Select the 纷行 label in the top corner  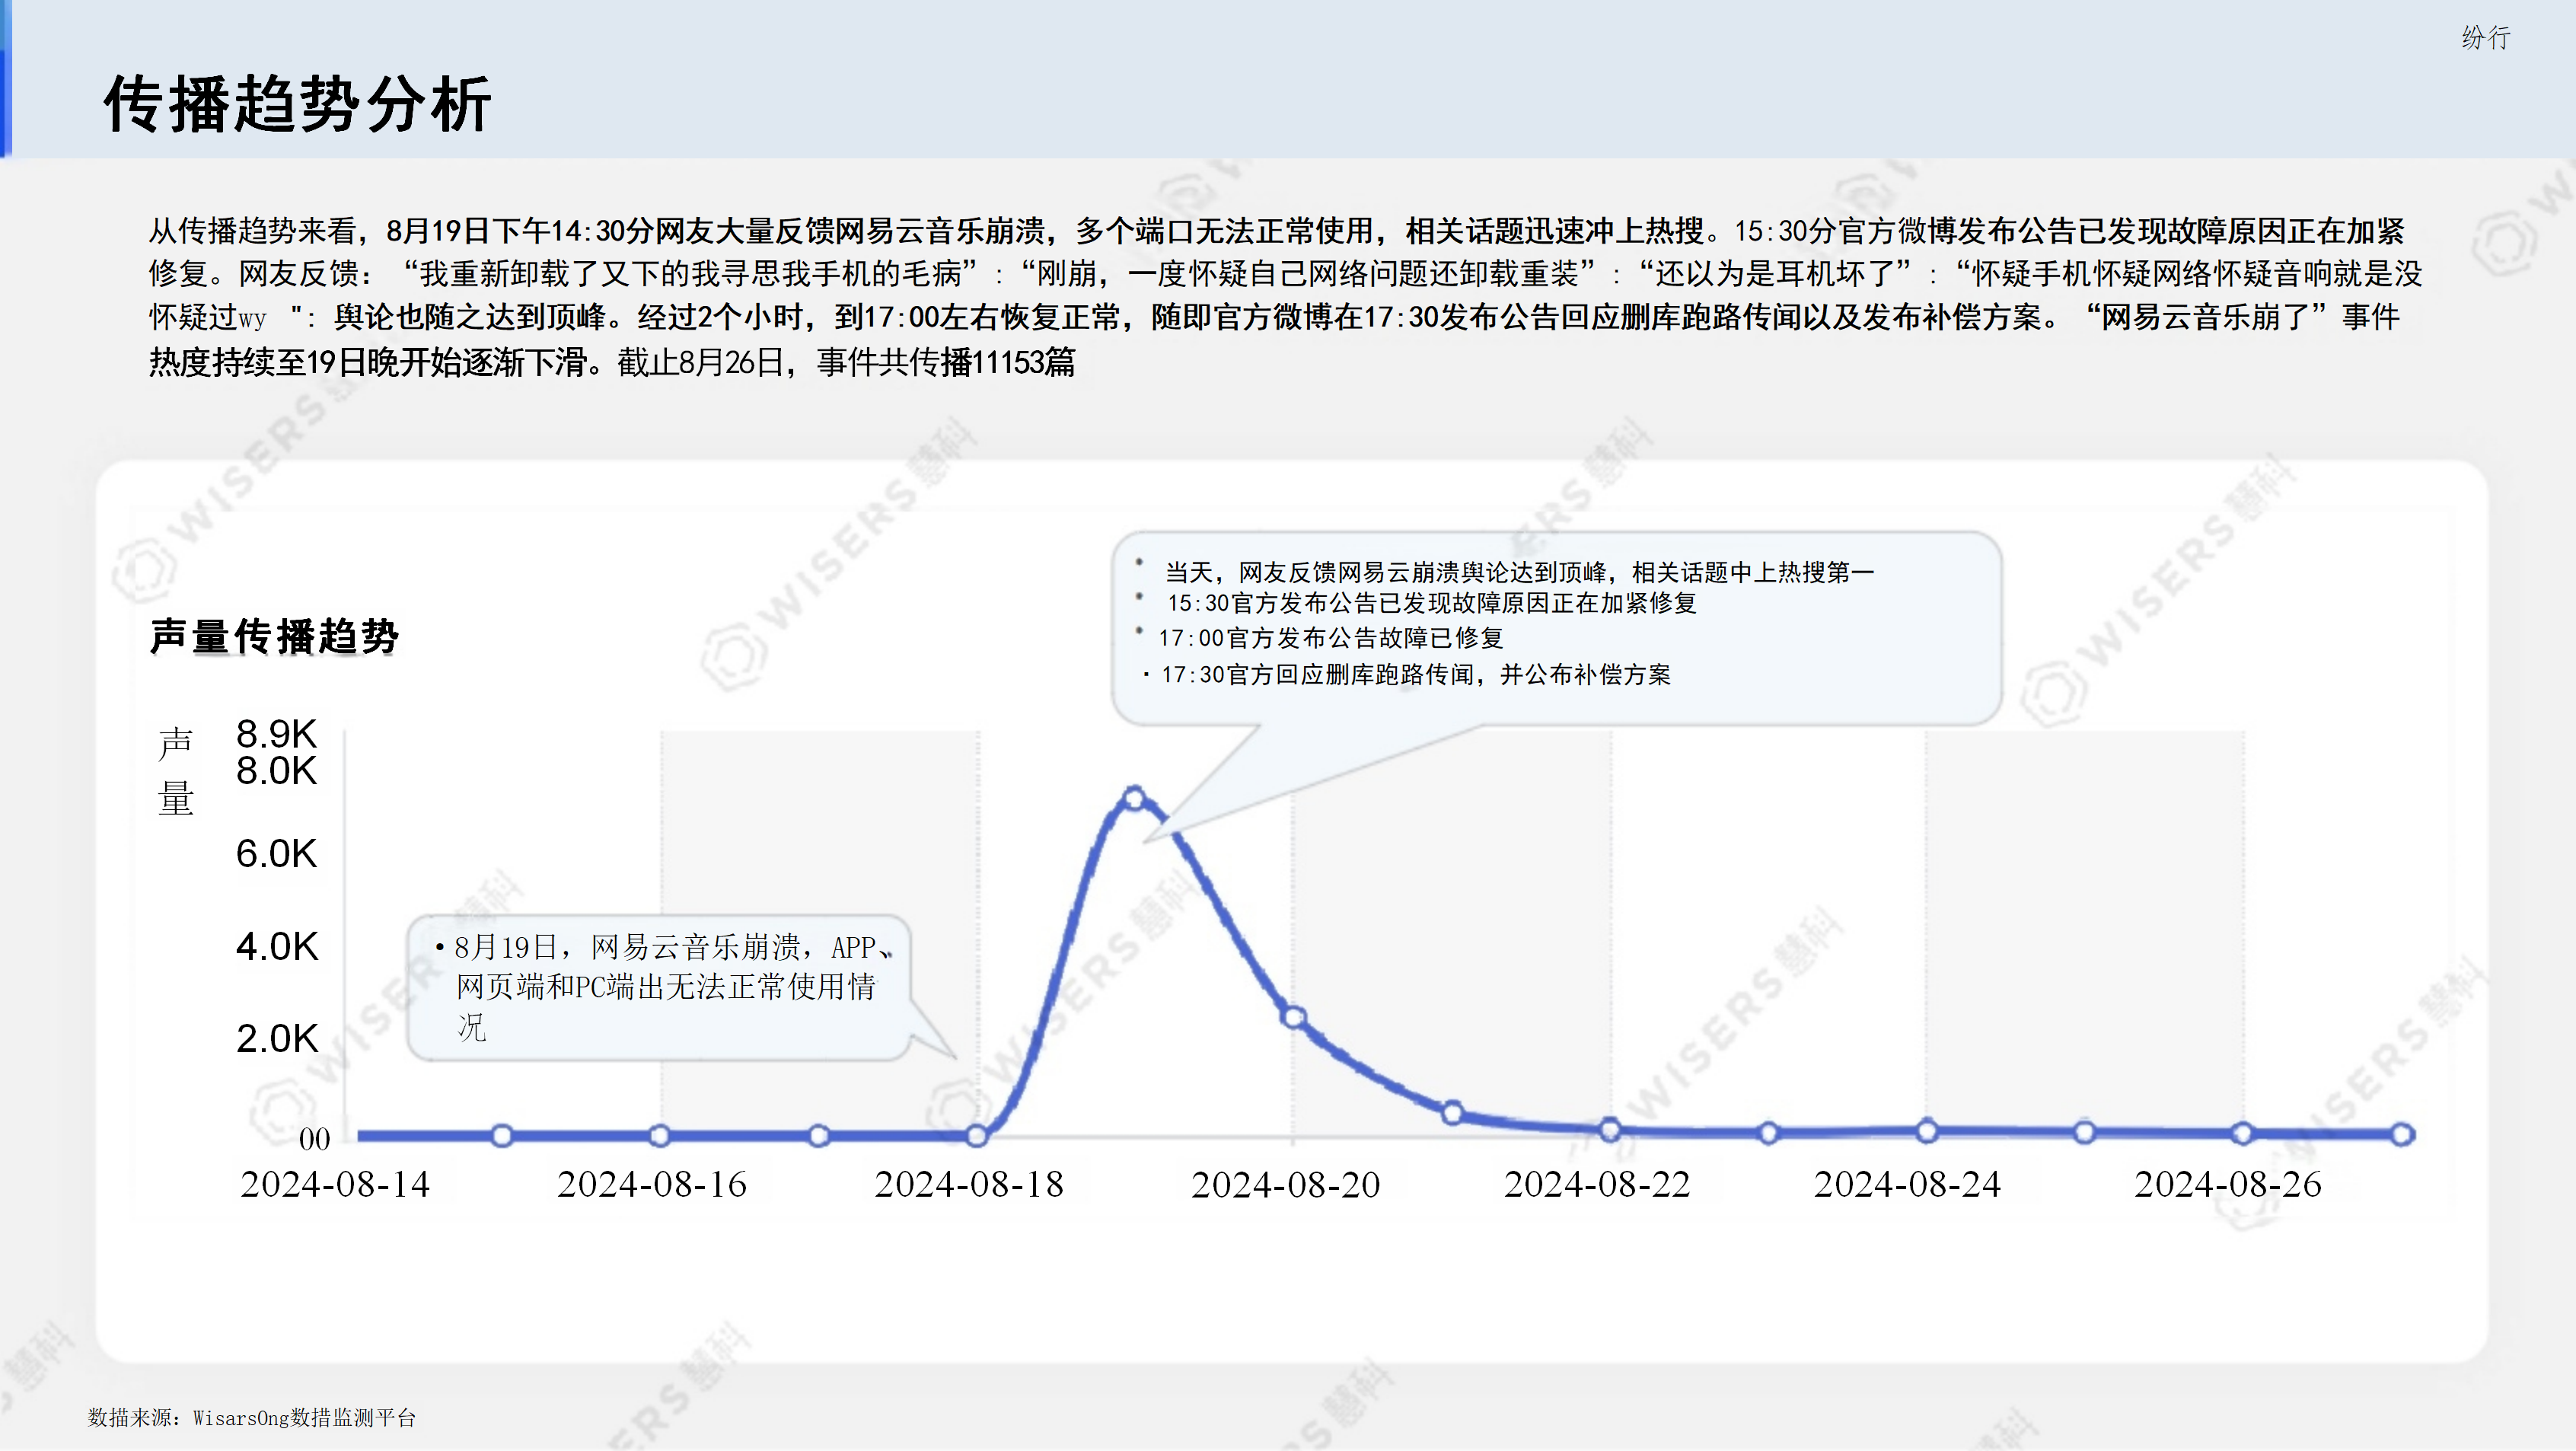pos(2485,38)
